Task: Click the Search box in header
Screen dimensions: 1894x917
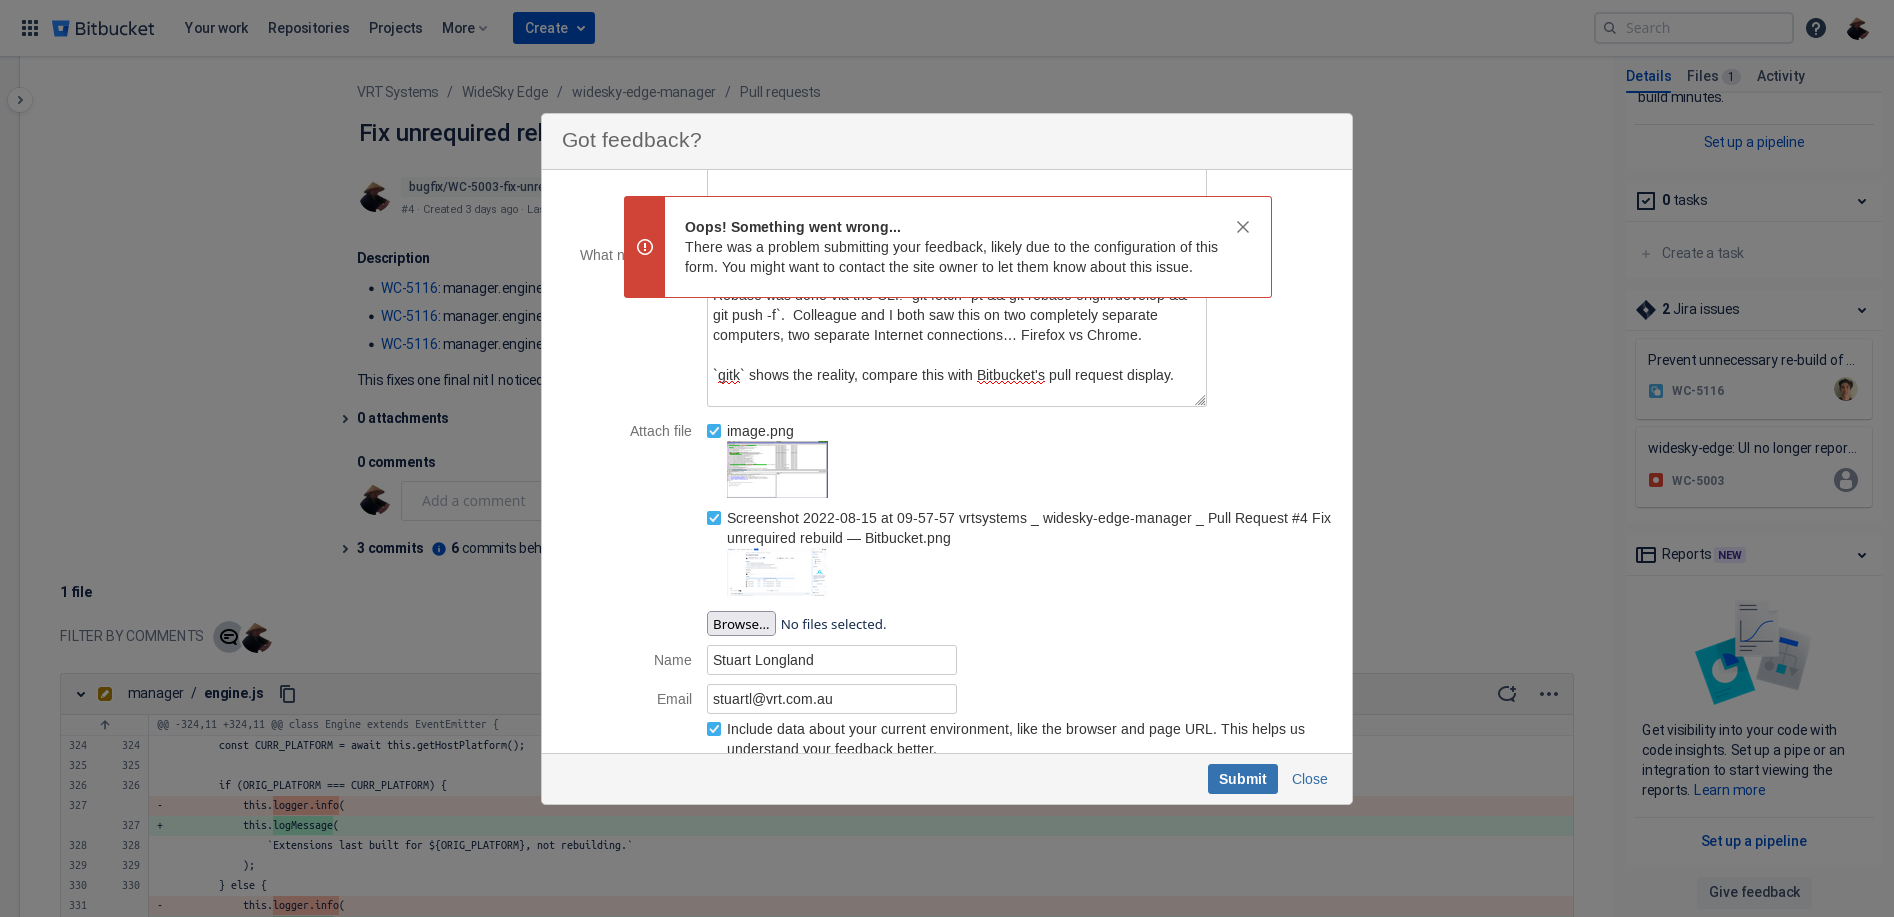Action: point(1694,28)
